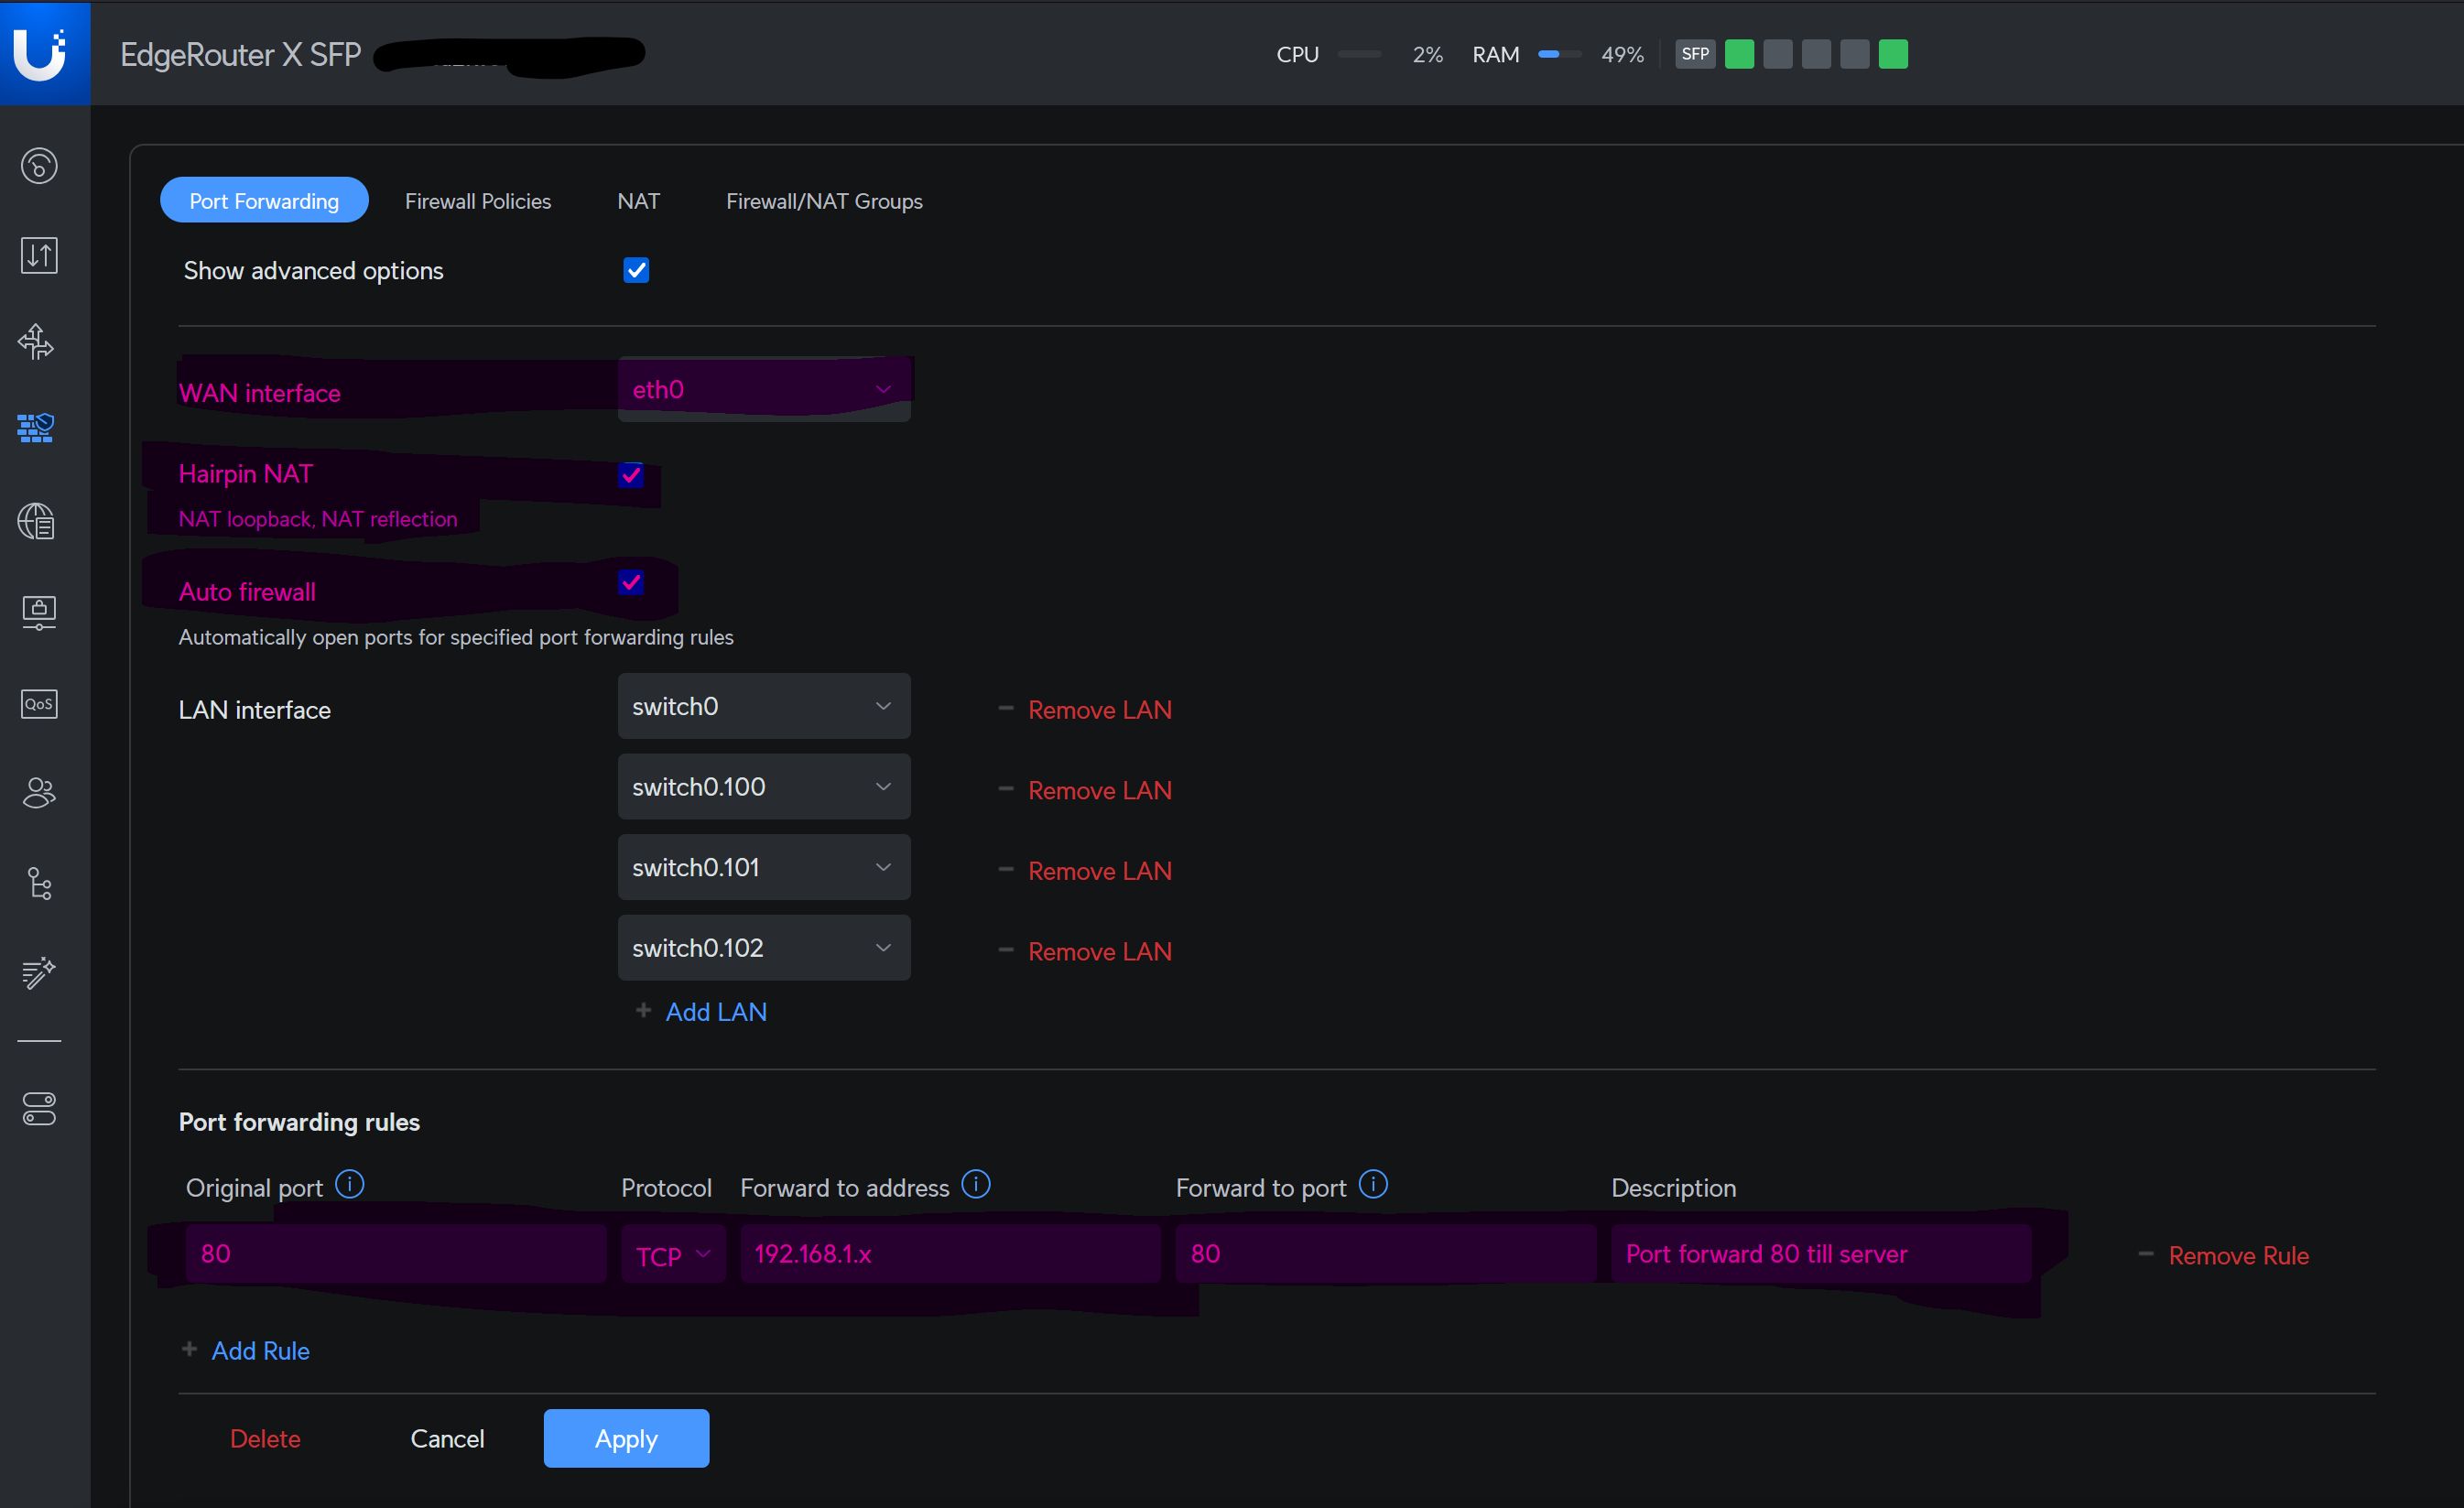Click the Apply button
The height and width of the screenshot is (1508, 2464).
pos(626,1438)
